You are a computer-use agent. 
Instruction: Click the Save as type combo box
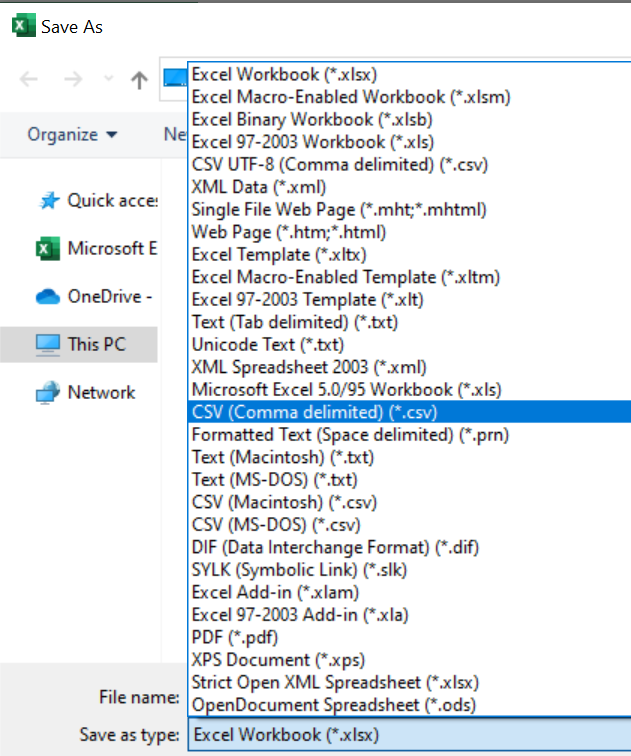408,735
